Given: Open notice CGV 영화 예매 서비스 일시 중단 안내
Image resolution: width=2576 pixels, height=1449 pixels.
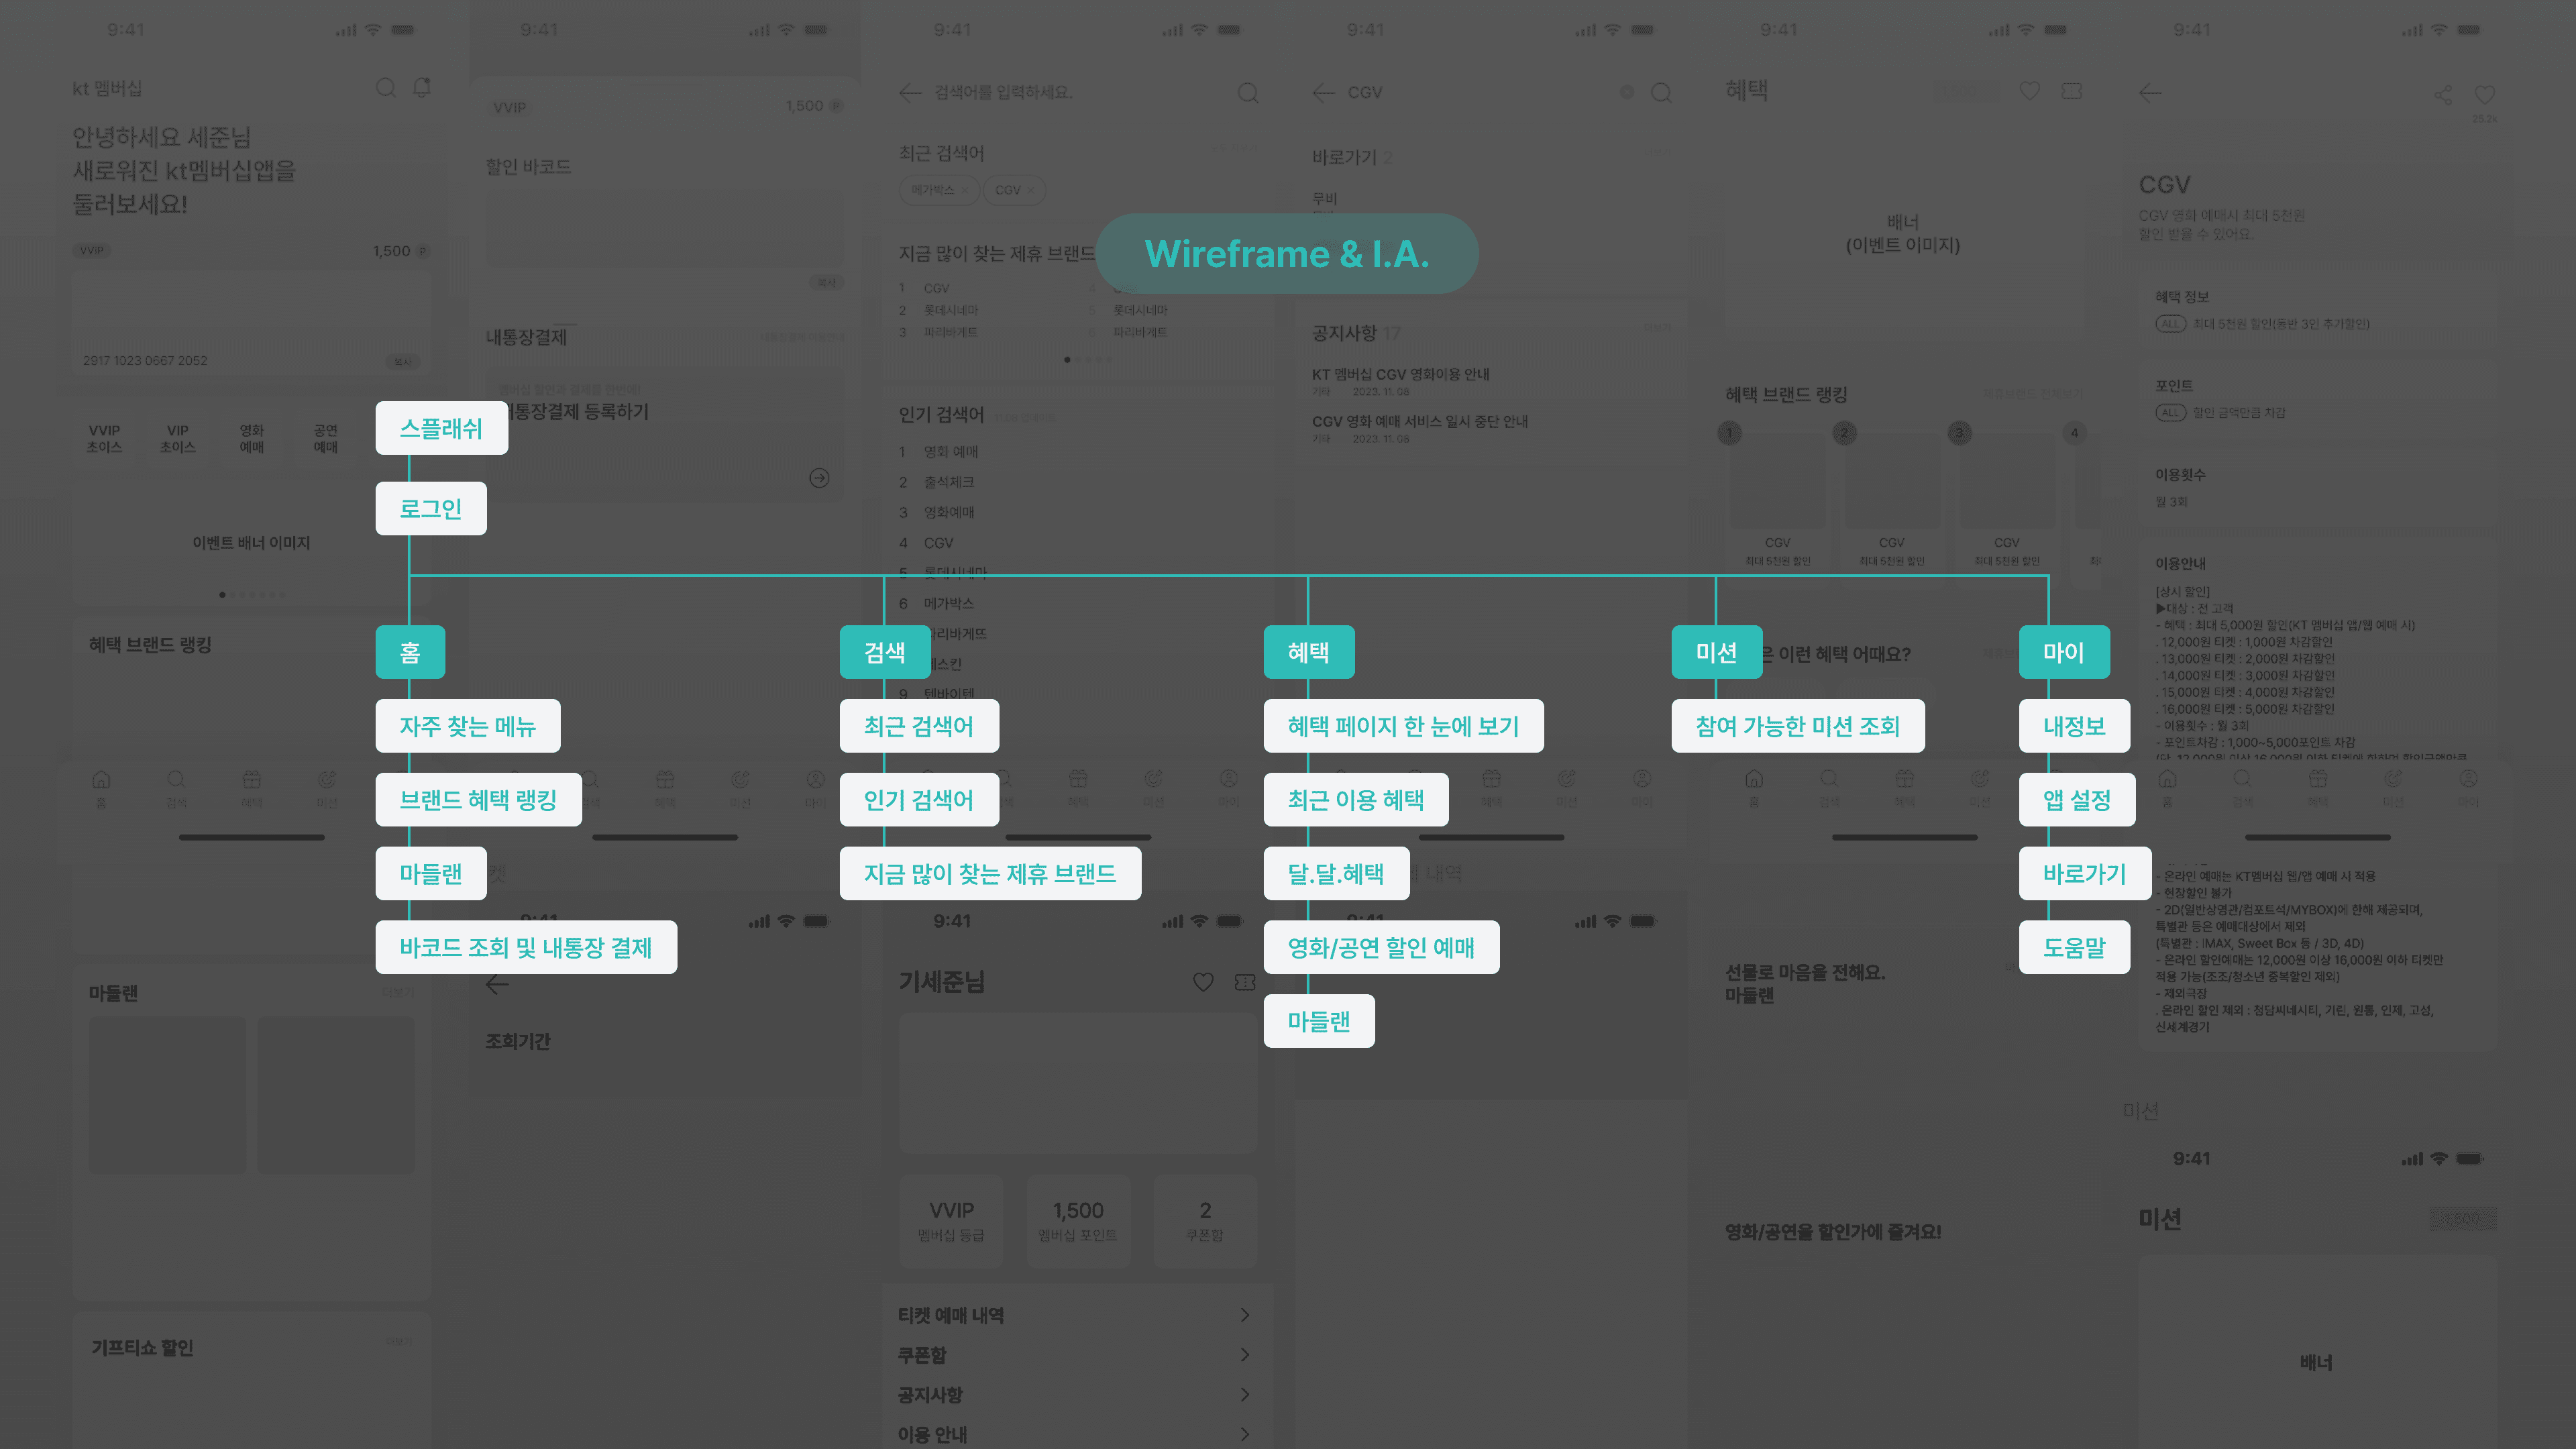Looking at the screenshot, I should 1420,421.
